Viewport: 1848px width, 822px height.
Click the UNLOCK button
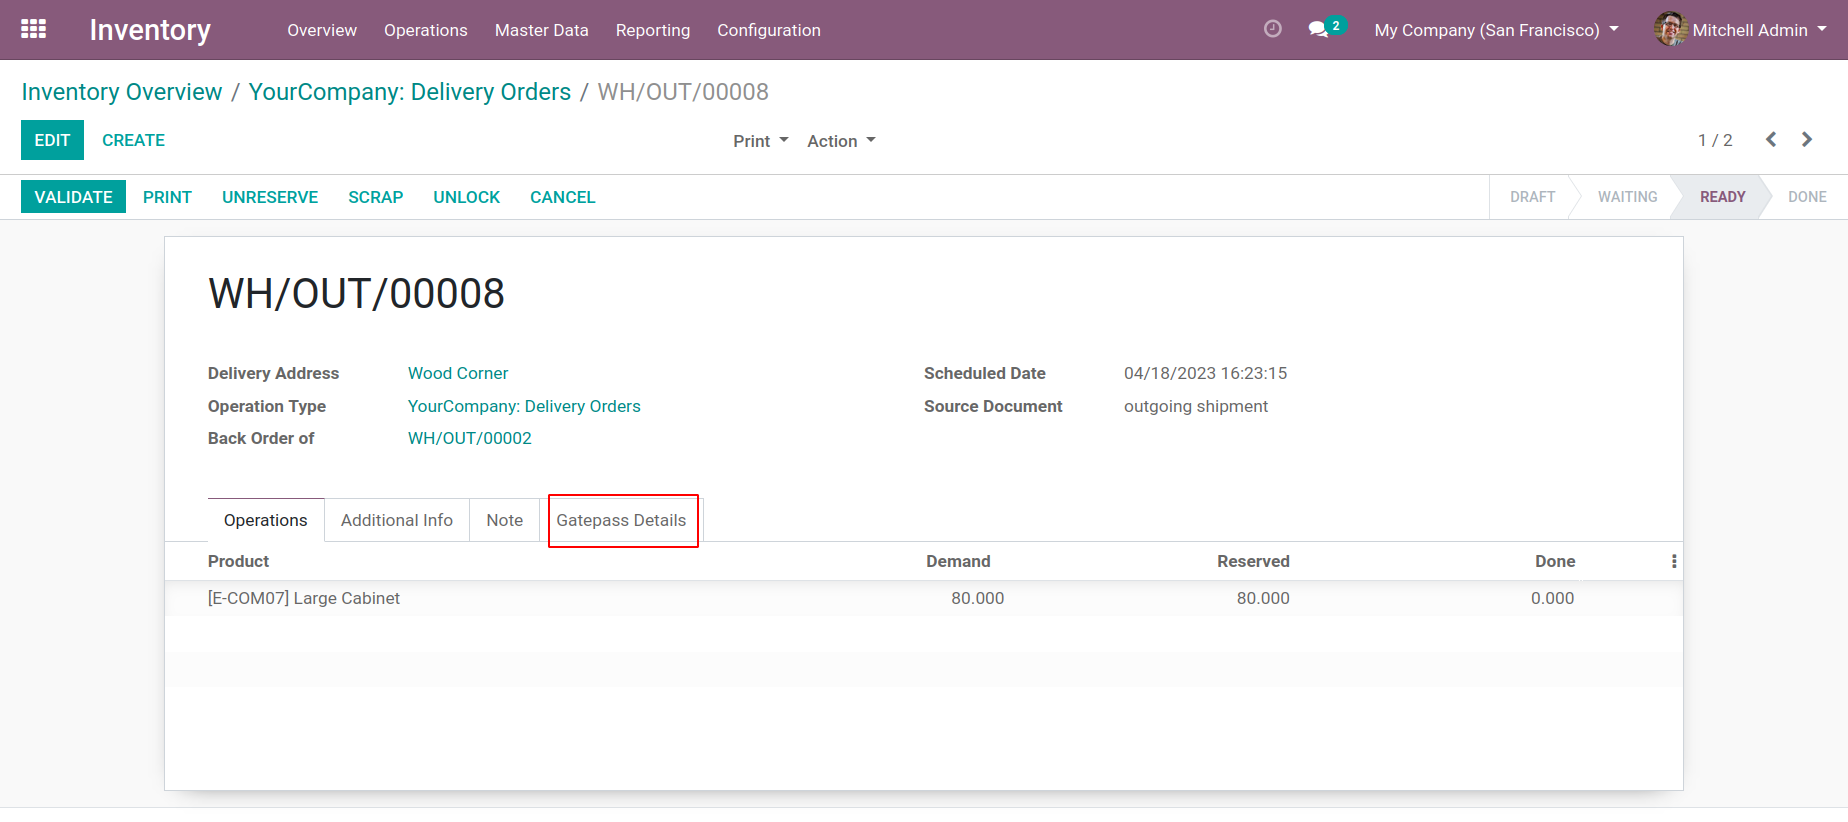coord(467,197)
